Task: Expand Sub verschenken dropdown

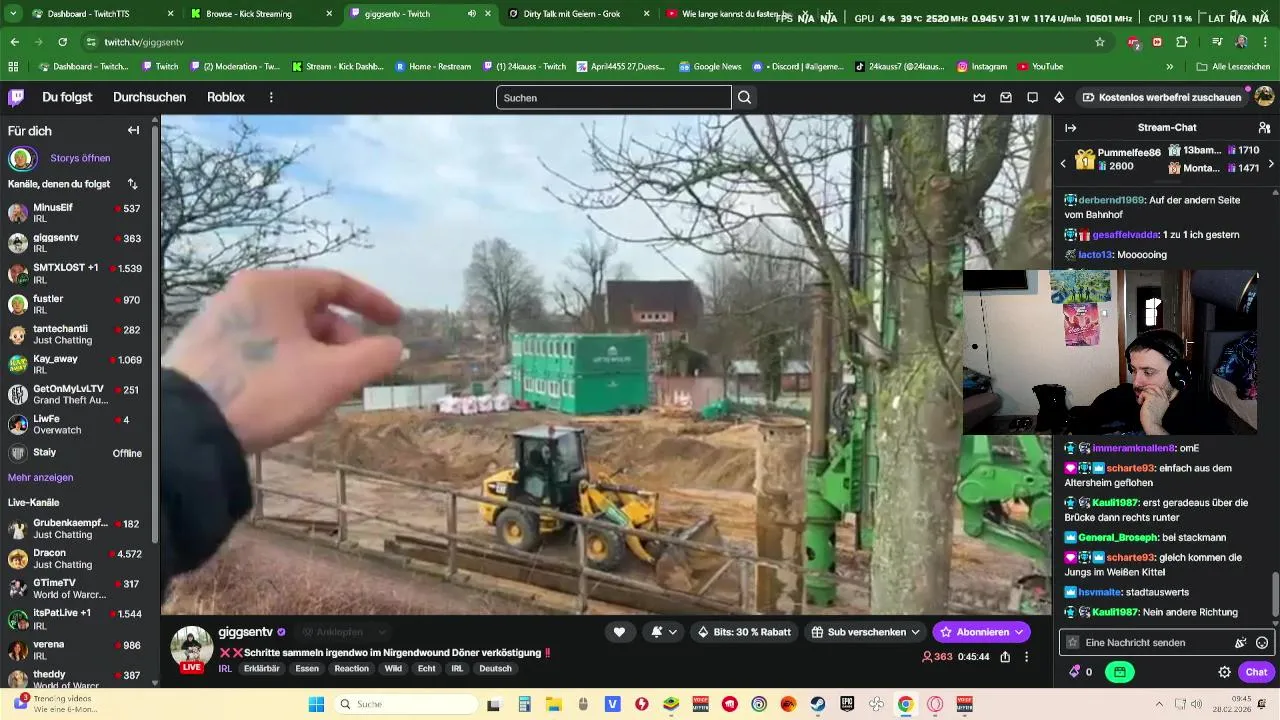Action: pos(865,632)
